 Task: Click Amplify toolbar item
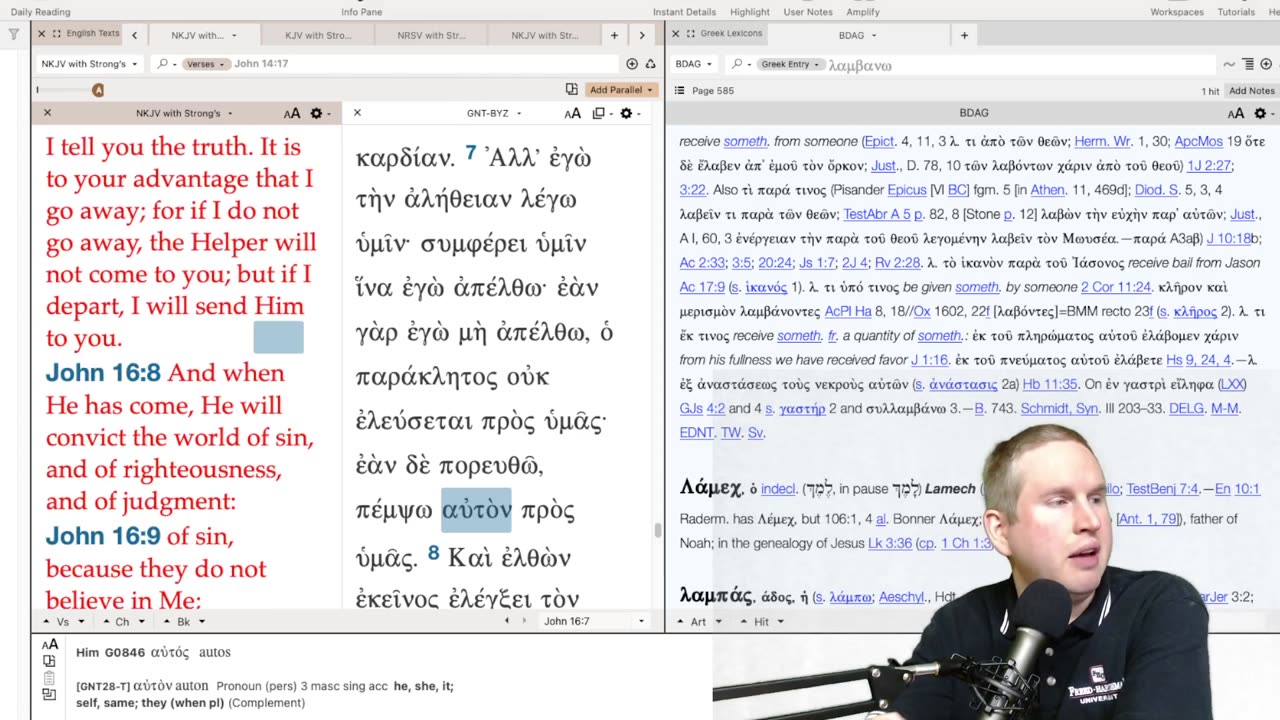coord(862,12)
